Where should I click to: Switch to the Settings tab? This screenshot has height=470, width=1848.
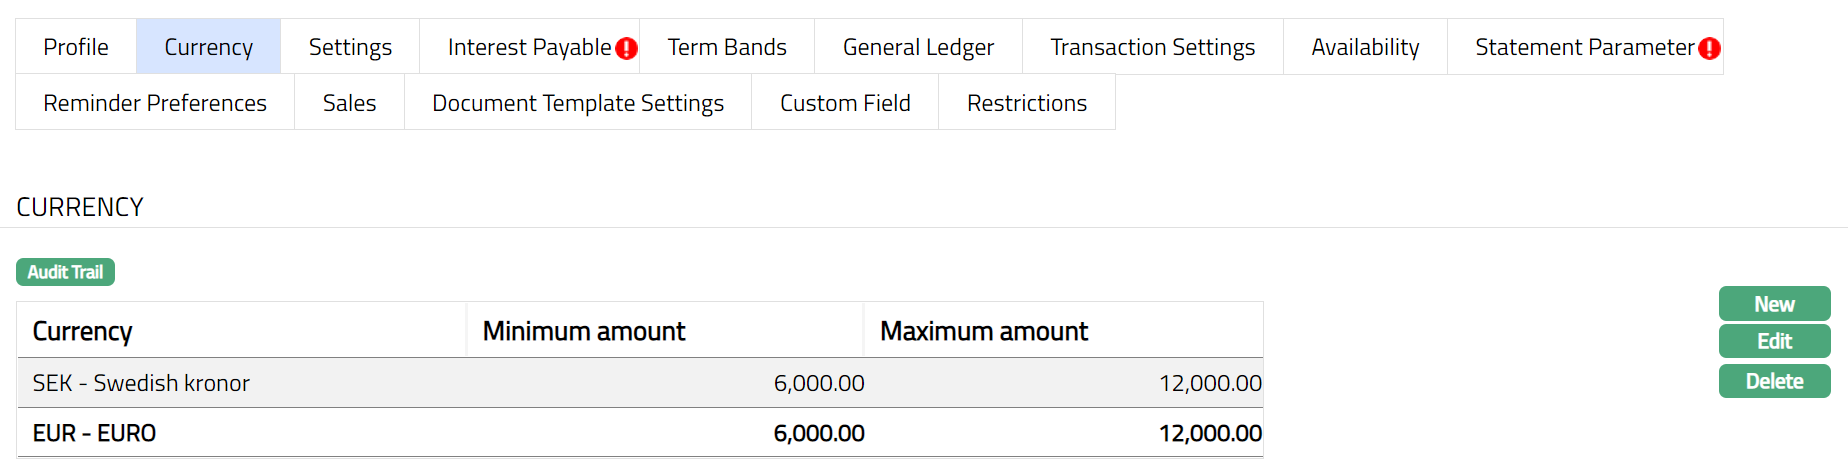(350, 47)
